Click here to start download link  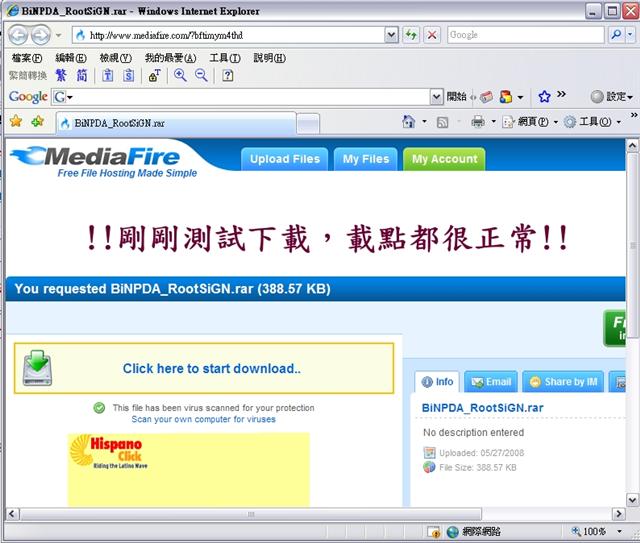[x=212, y=369]
